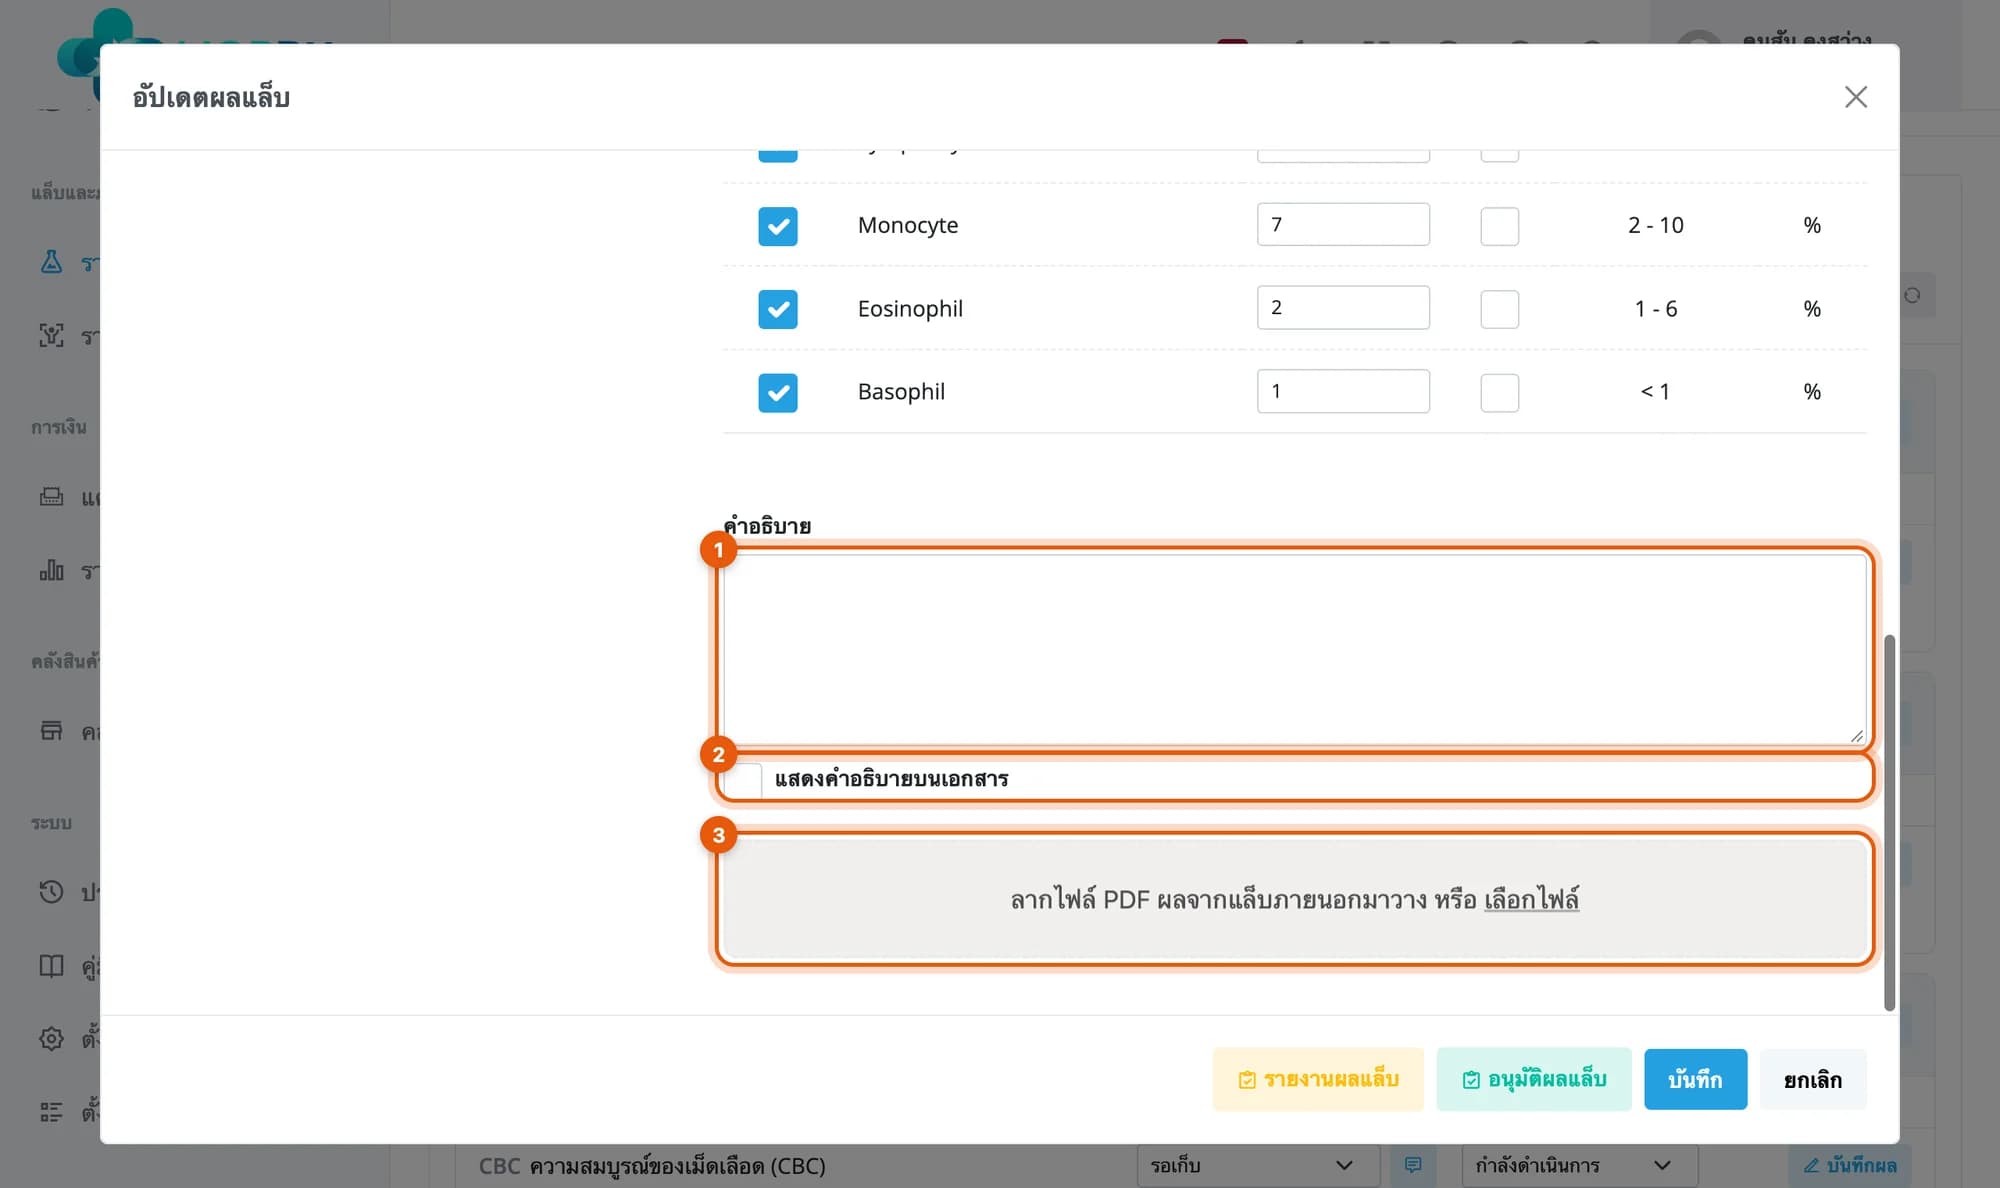Viewport: 2000px width, 1188px height.
Task: Open the cashier register icon in sidebar
Action: [x=51, y=497]
